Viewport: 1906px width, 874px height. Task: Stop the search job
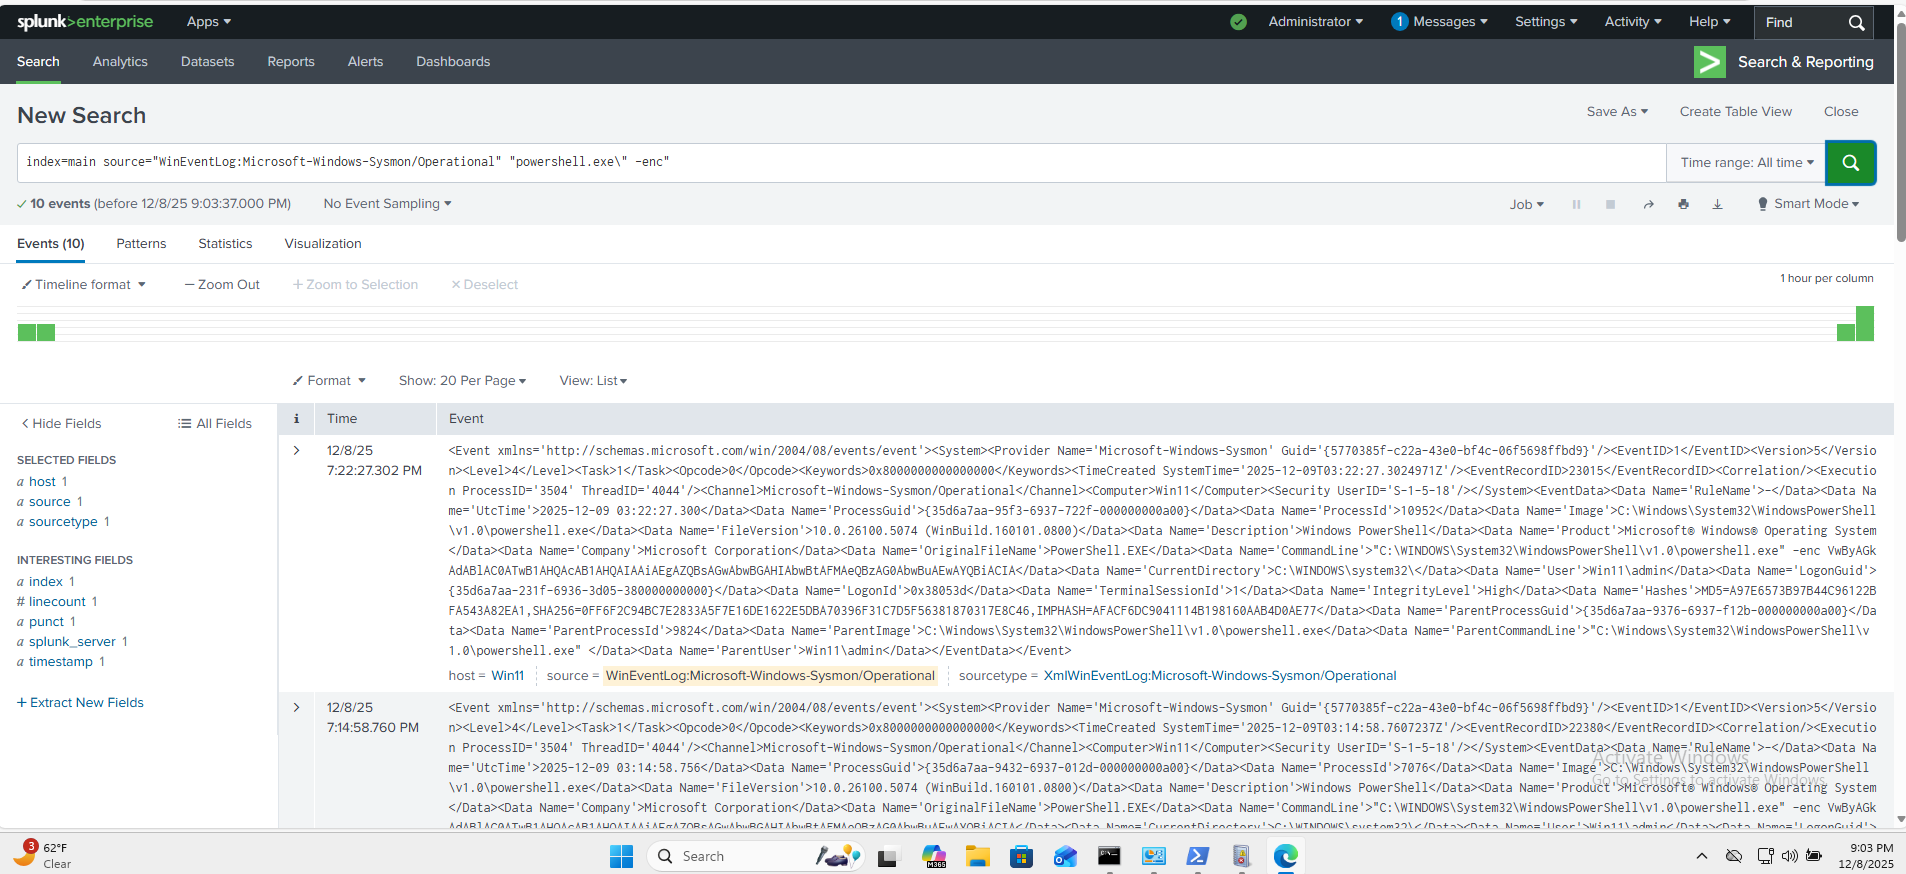point(1610,204)
